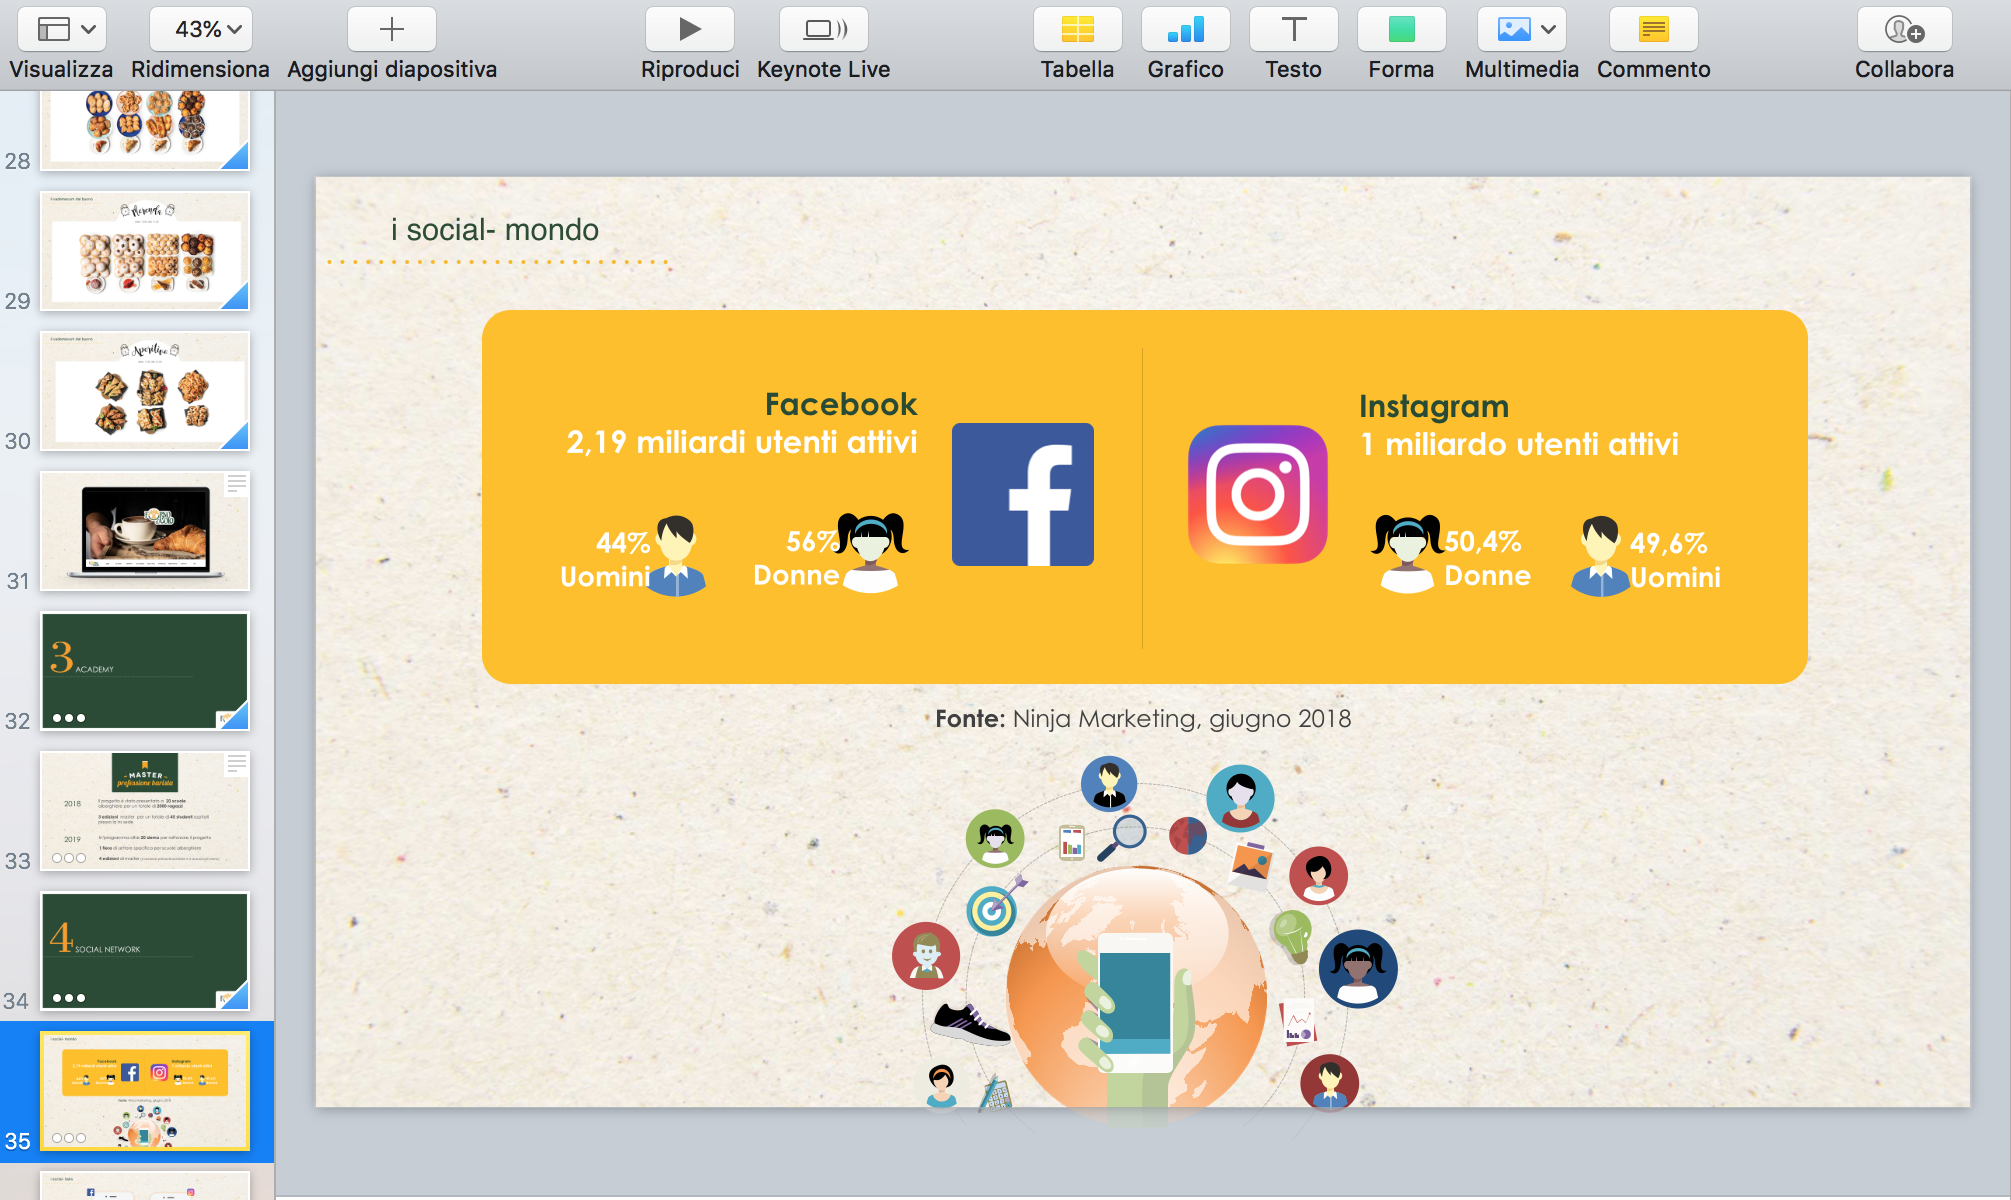Open the 43% zoom dropdown

[x=200, y=29]
